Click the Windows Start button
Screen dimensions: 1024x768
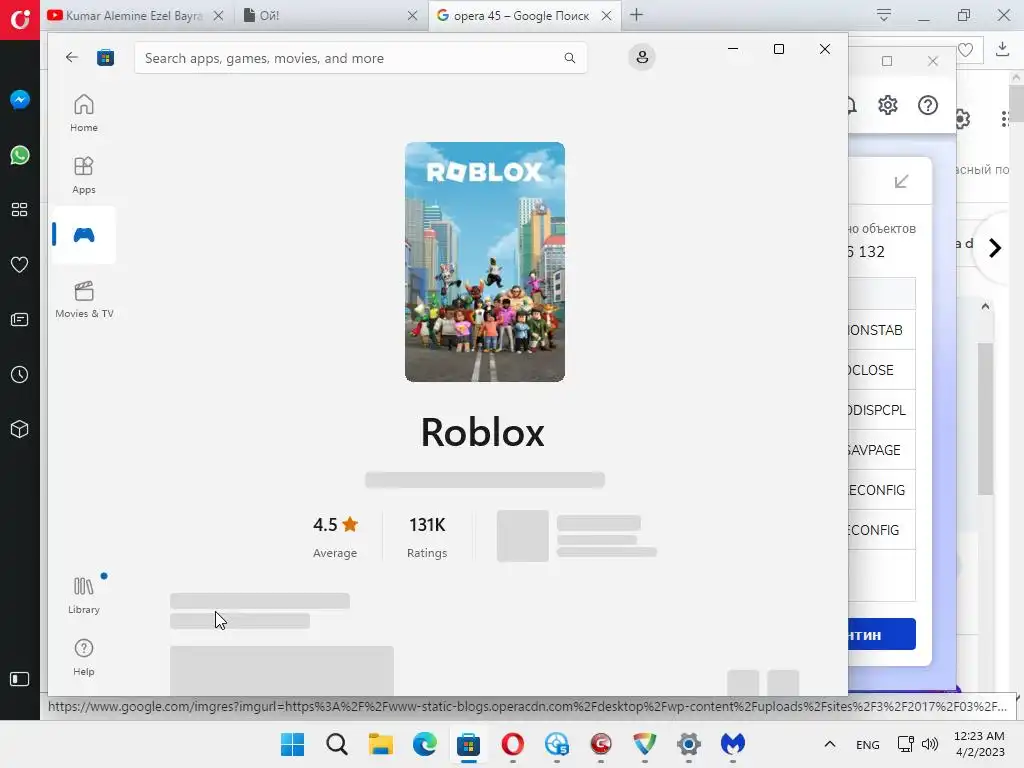(292, 744)
